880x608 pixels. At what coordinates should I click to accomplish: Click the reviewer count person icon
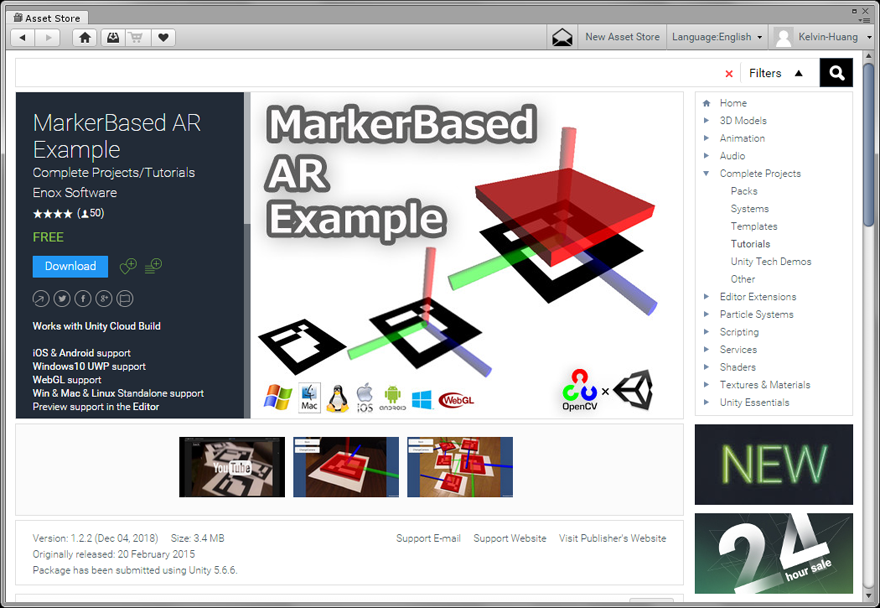(x=84, y=214)
